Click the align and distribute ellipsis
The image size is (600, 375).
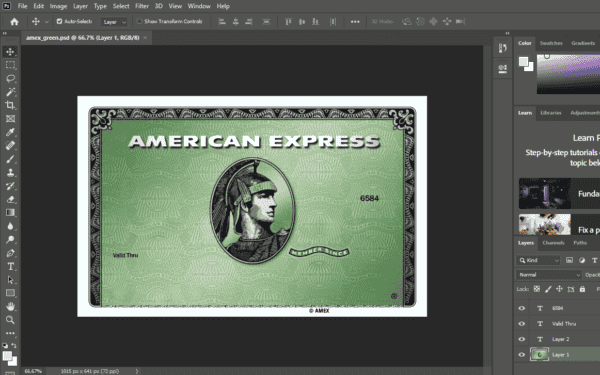point(355,22)
